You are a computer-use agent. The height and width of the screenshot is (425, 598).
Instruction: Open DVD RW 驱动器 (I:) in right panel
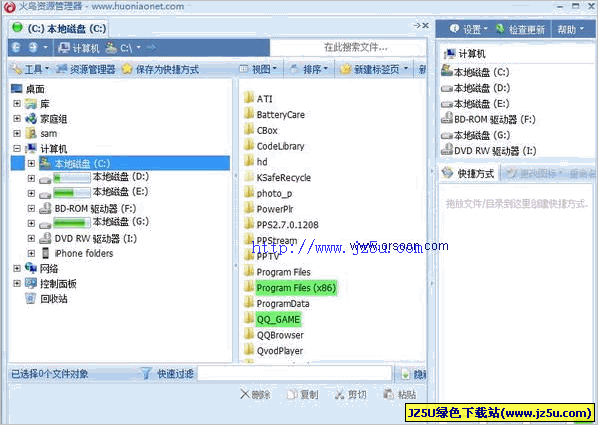489,151
